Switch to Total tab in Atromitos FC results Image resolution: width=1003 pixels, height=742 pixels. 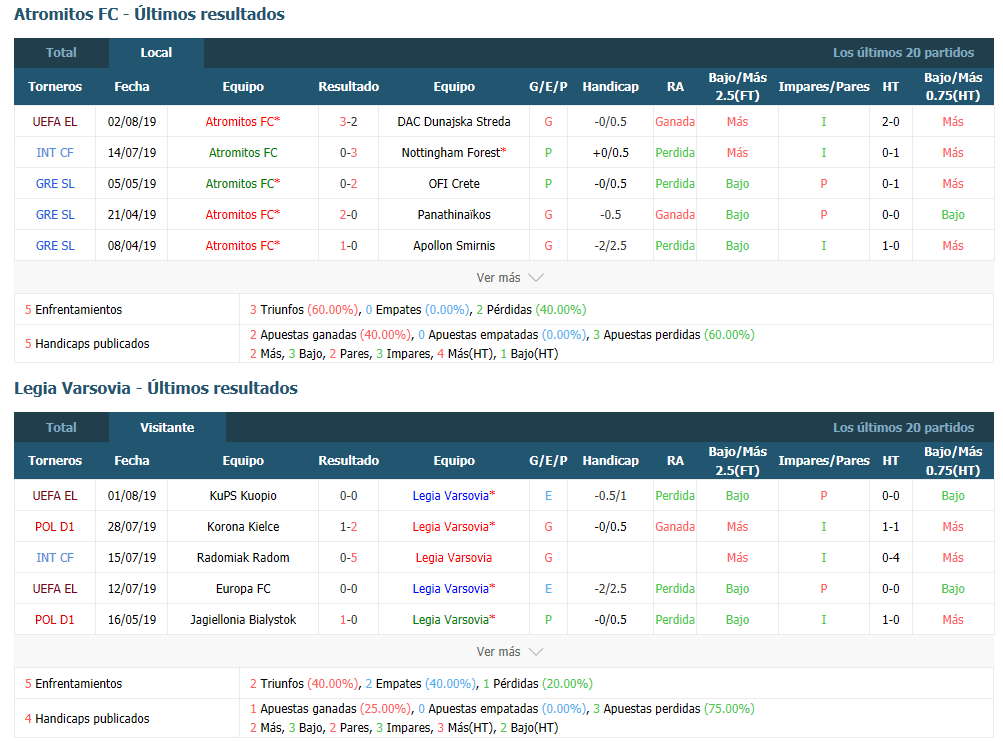(x=61, y=53)
